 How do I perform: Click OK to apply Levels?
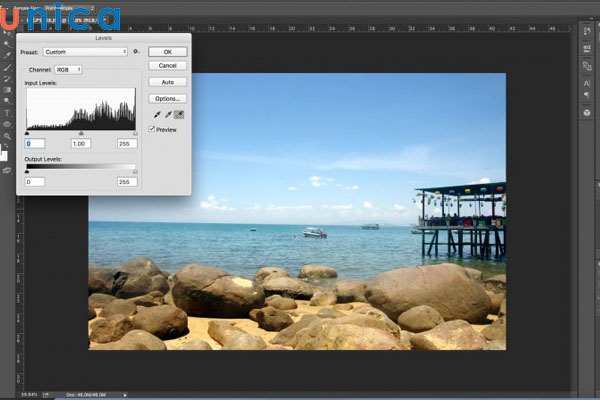(x=167, y=51)
